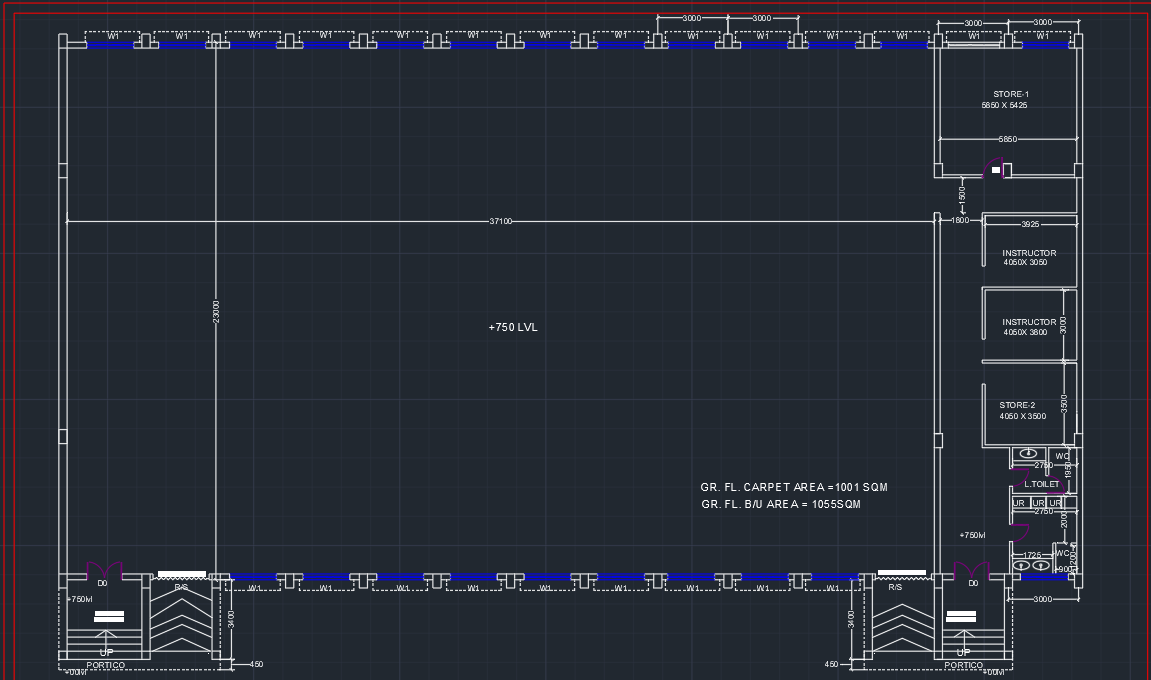
Task: Pick the 1850 dimension text near upper WC
Action: click(x=1068, y=469)
